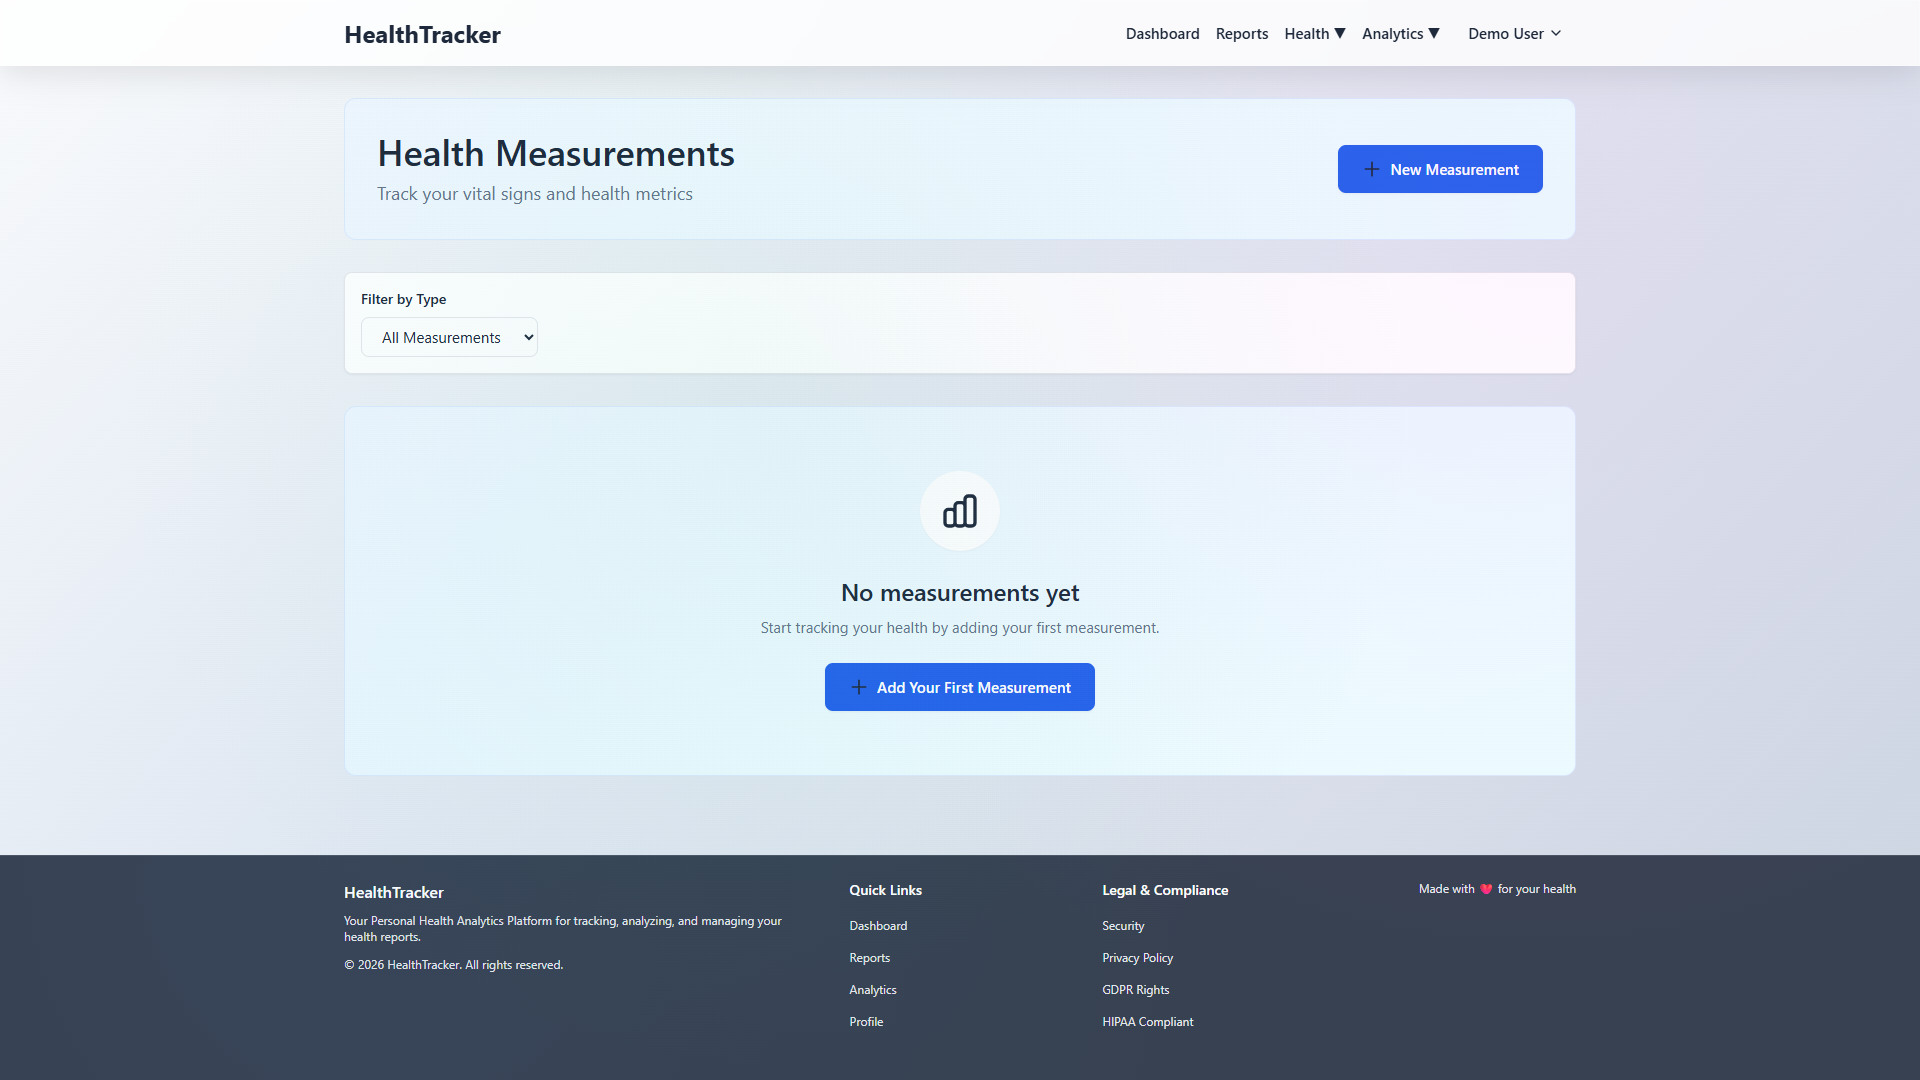
Task: Click plus icon on Add Your First Measurement
Action: click(x=858, y=687)
